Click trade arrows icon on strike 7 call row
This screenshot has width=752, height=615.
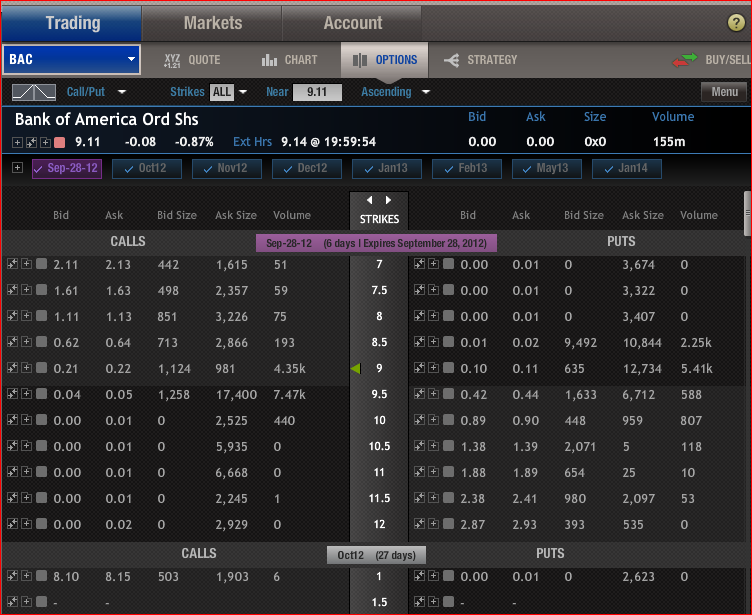coord(12,264)
